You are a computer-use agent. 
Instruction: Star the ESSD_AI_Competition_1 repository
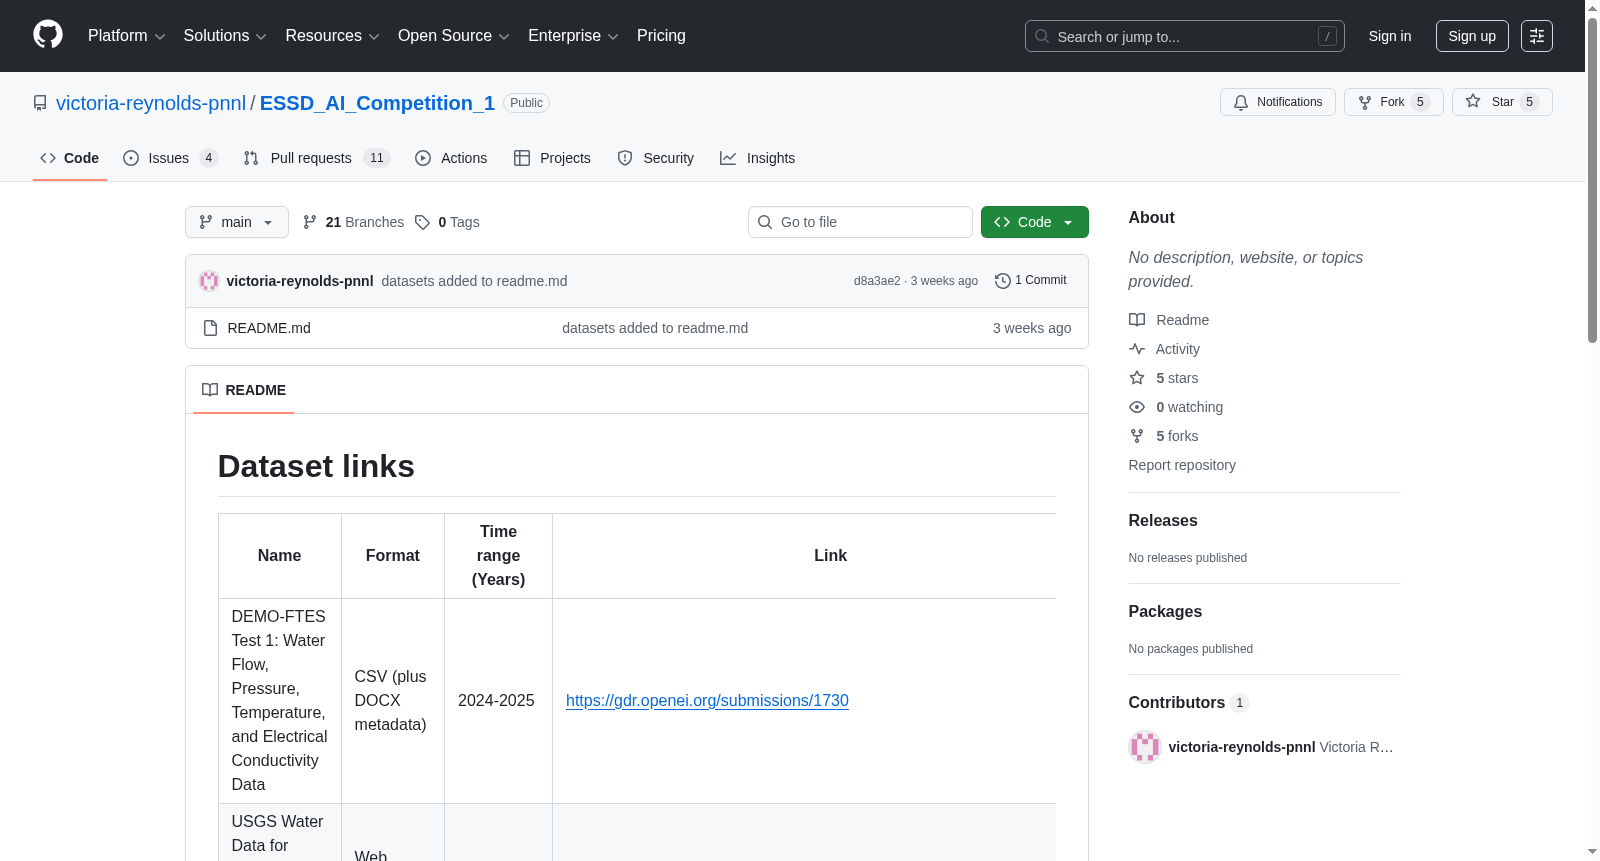pyautogui.click(x=1501, y=102)
